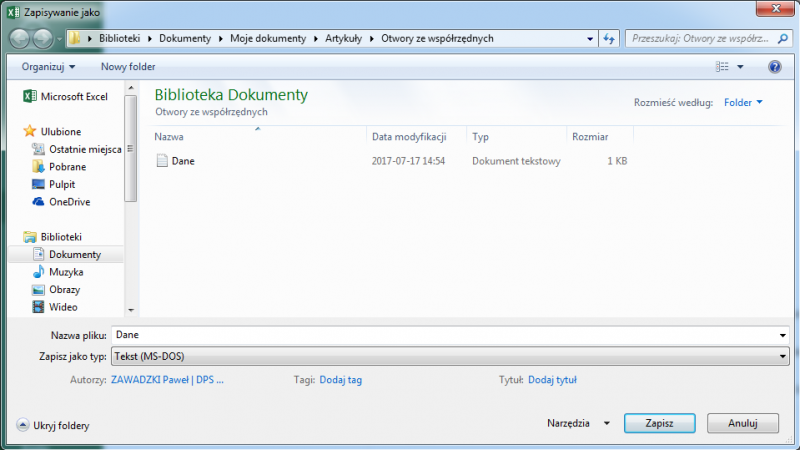Sort by the Data modyfikacji column
Screen dimensions: 800x450
pyautogui.click(x=408, y=136)
